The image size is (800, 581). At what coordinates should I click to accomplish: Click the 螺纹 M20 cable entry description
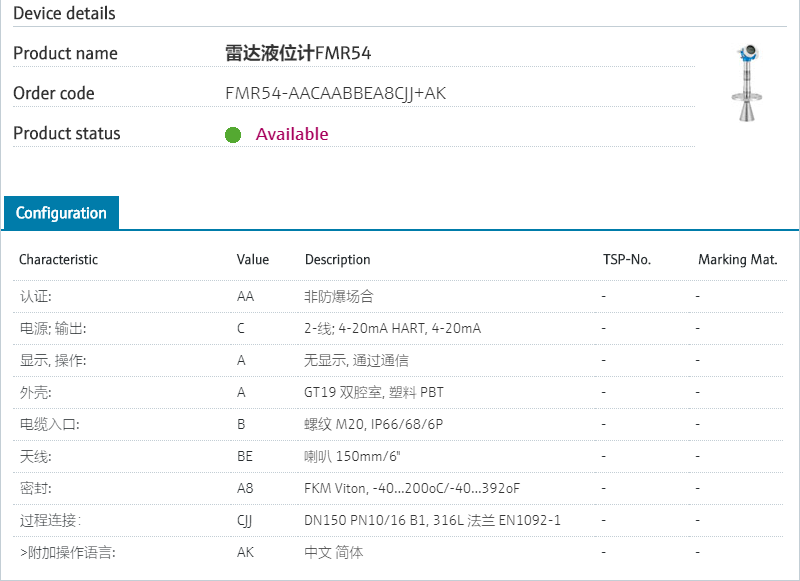tap(373, 424)
